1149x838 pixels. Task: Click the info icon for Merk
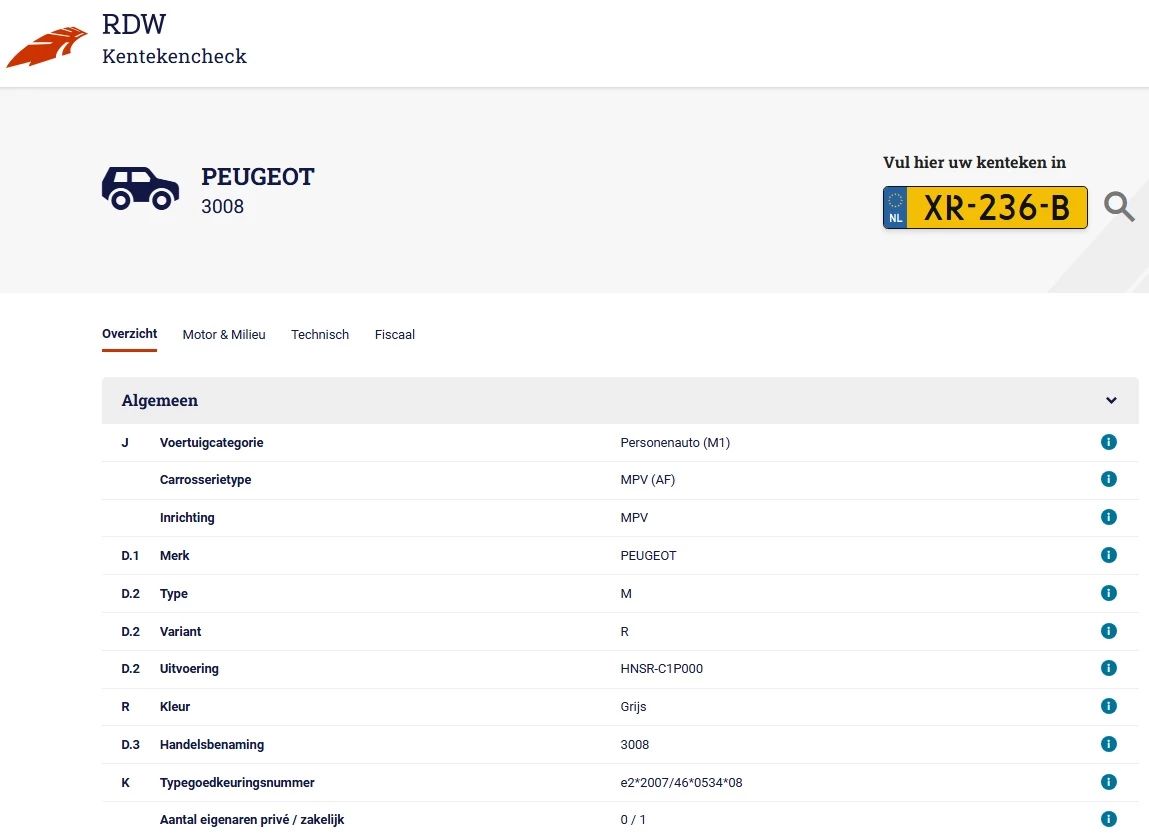click(x=1108, y=554)
